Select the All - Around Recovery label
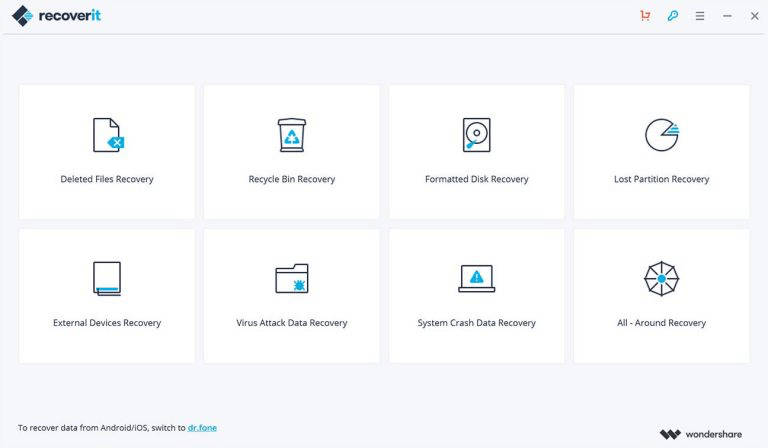Image resolution: width=768 pixels, height=448 pixels. tap(662, 323)
